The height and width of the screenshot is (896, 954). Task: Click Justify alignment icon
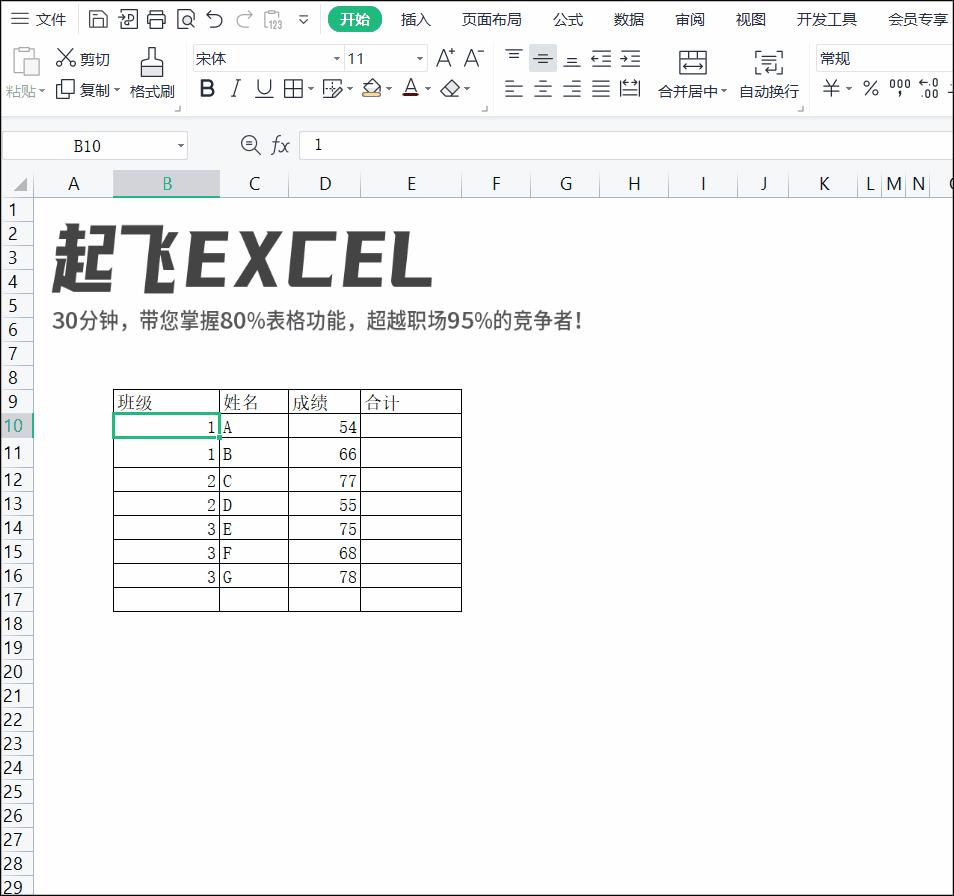[601, 89]
